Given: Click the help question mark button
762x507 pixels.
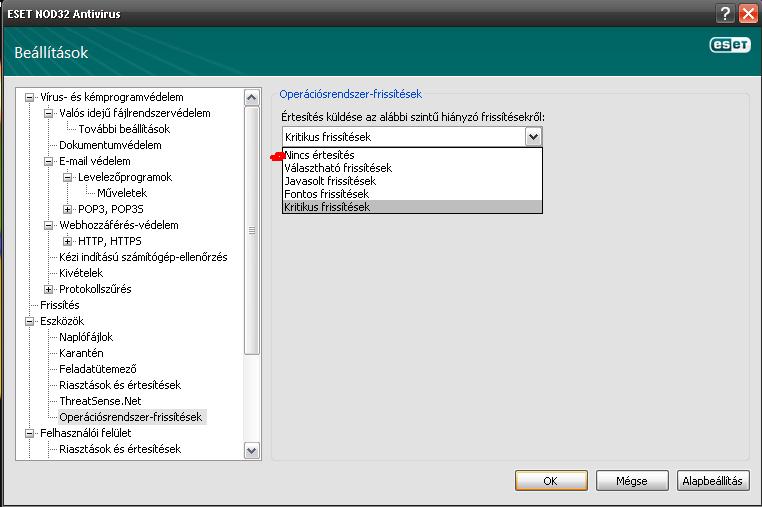Looking at the screenshot, I should tap(725, 14).
